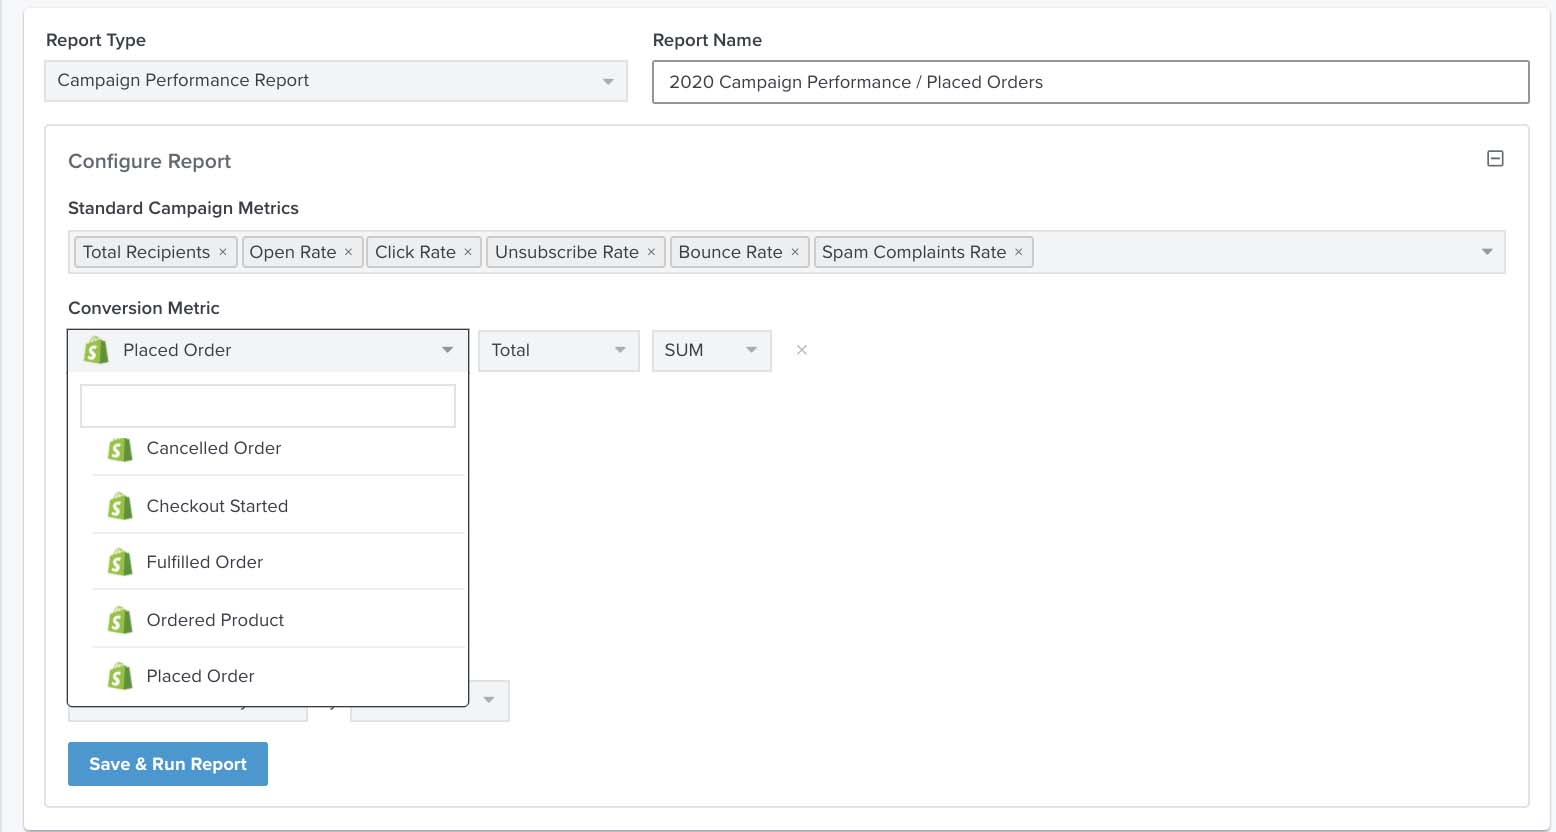Collapse Configure Report using the minus icon
Screen dimensions: 1556x832
(x=1496, y=158)
